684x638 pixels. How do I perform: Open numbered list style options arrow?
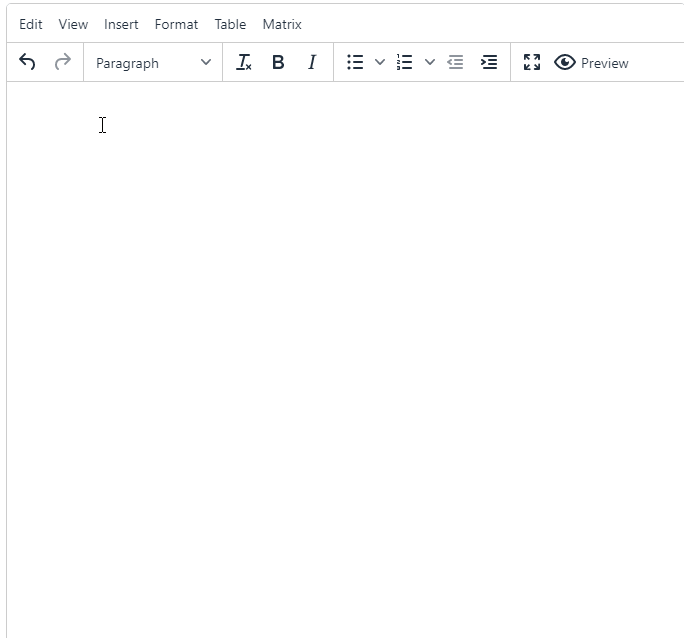pos(430,62)
